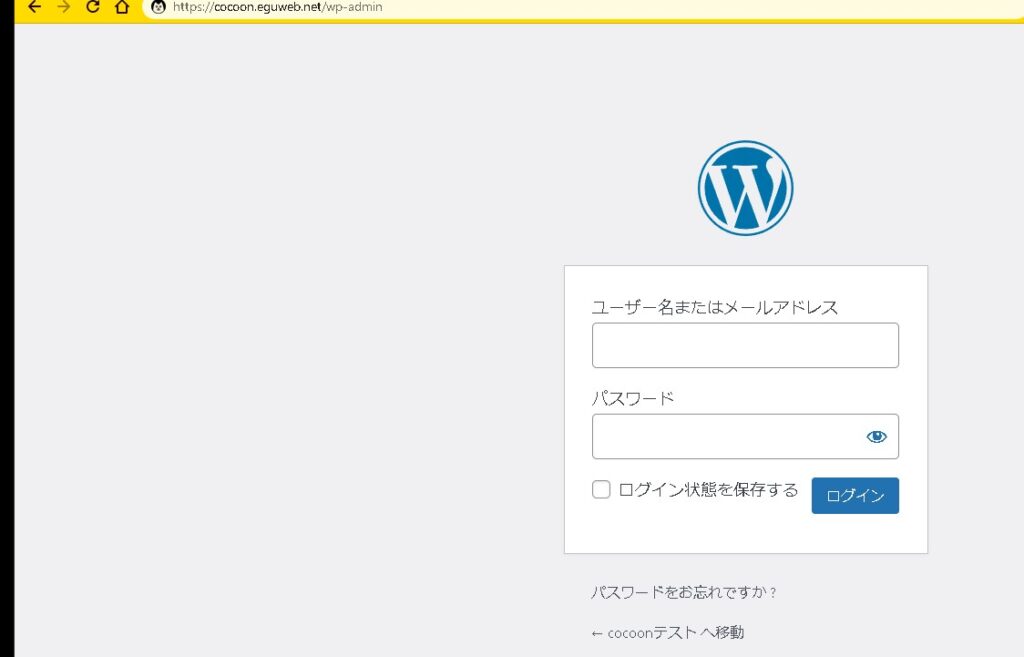Follow the ← cocoonテスト へ移動 link
Viewport: 1024px width, 657px height.
pos(667,633)
